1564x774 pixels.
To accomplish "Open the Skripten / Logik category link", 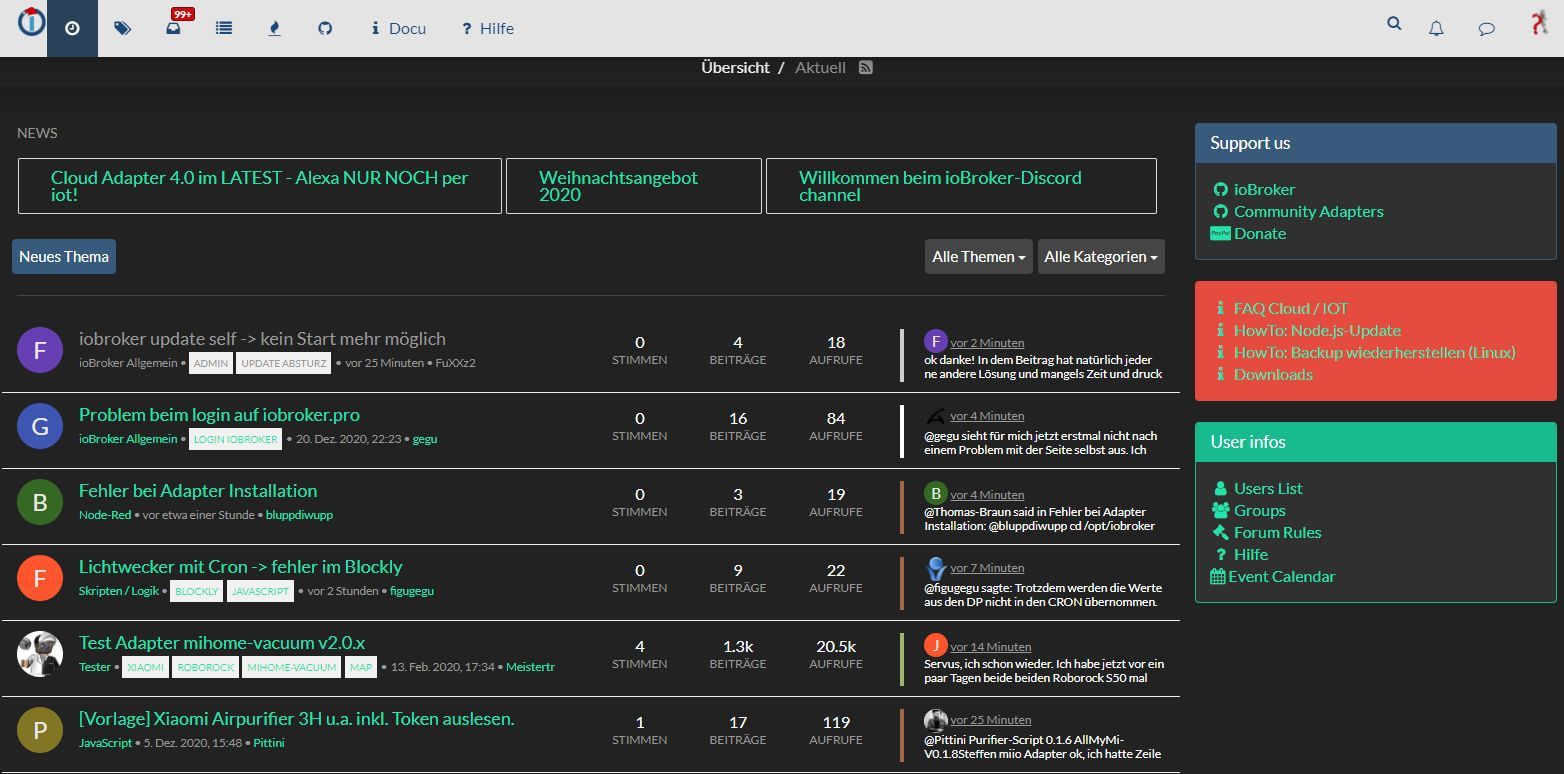I will pyautogui.click(x=119, y=591).
